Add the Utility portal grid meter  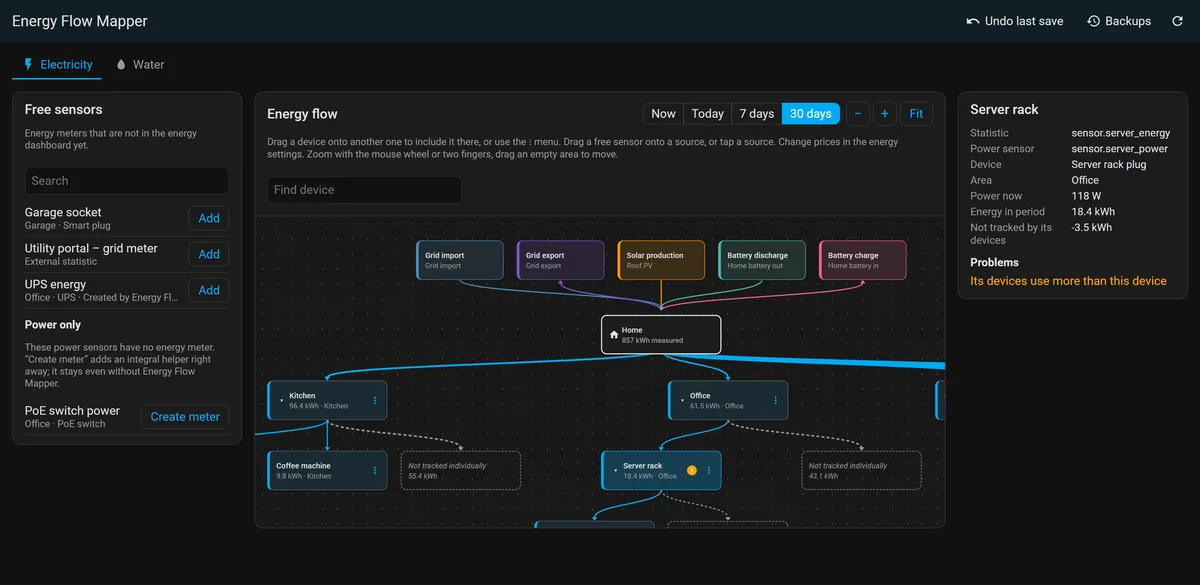point(209,254)
